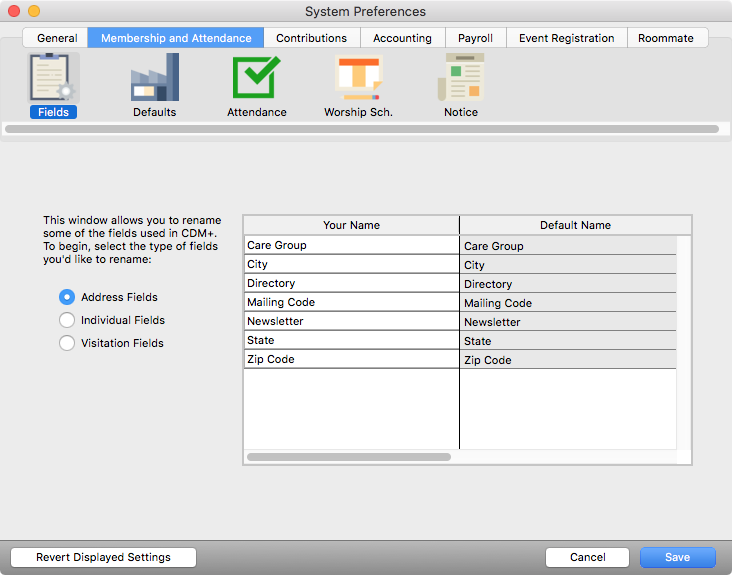The image size is (732, 575).
Task: Switch to the General tab
Action: (57, 38)
